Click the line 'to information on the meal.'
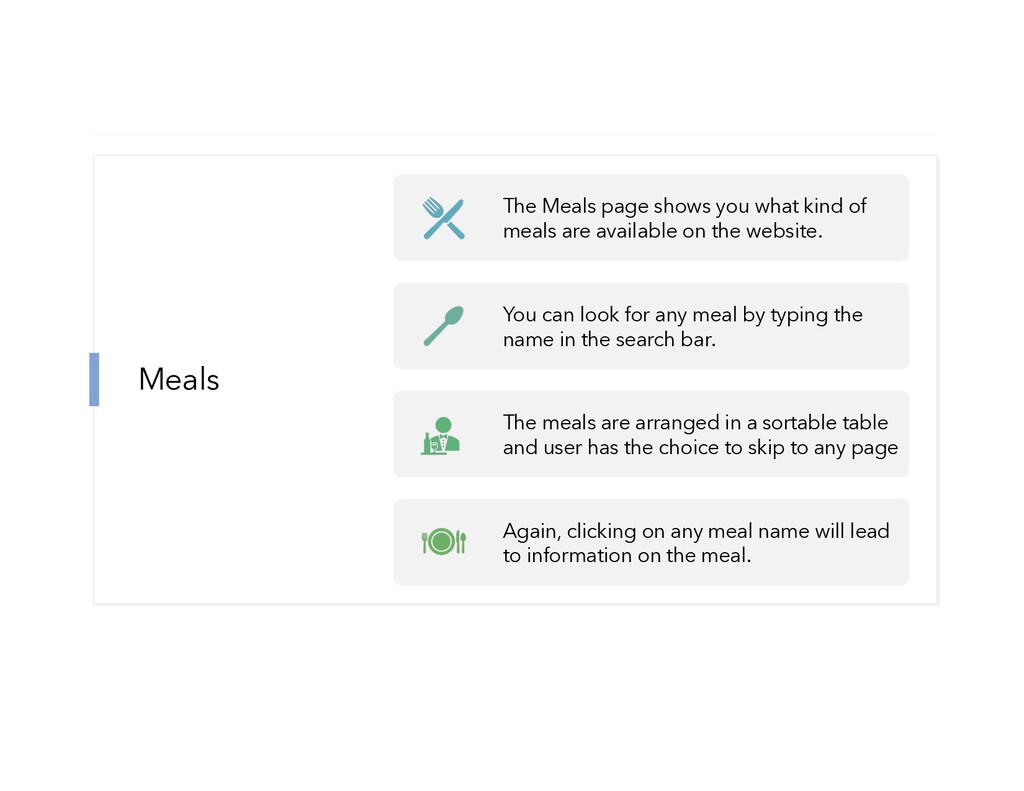Image resolution: width=1024 pixels, height=791 pixels. coord(627,556)
